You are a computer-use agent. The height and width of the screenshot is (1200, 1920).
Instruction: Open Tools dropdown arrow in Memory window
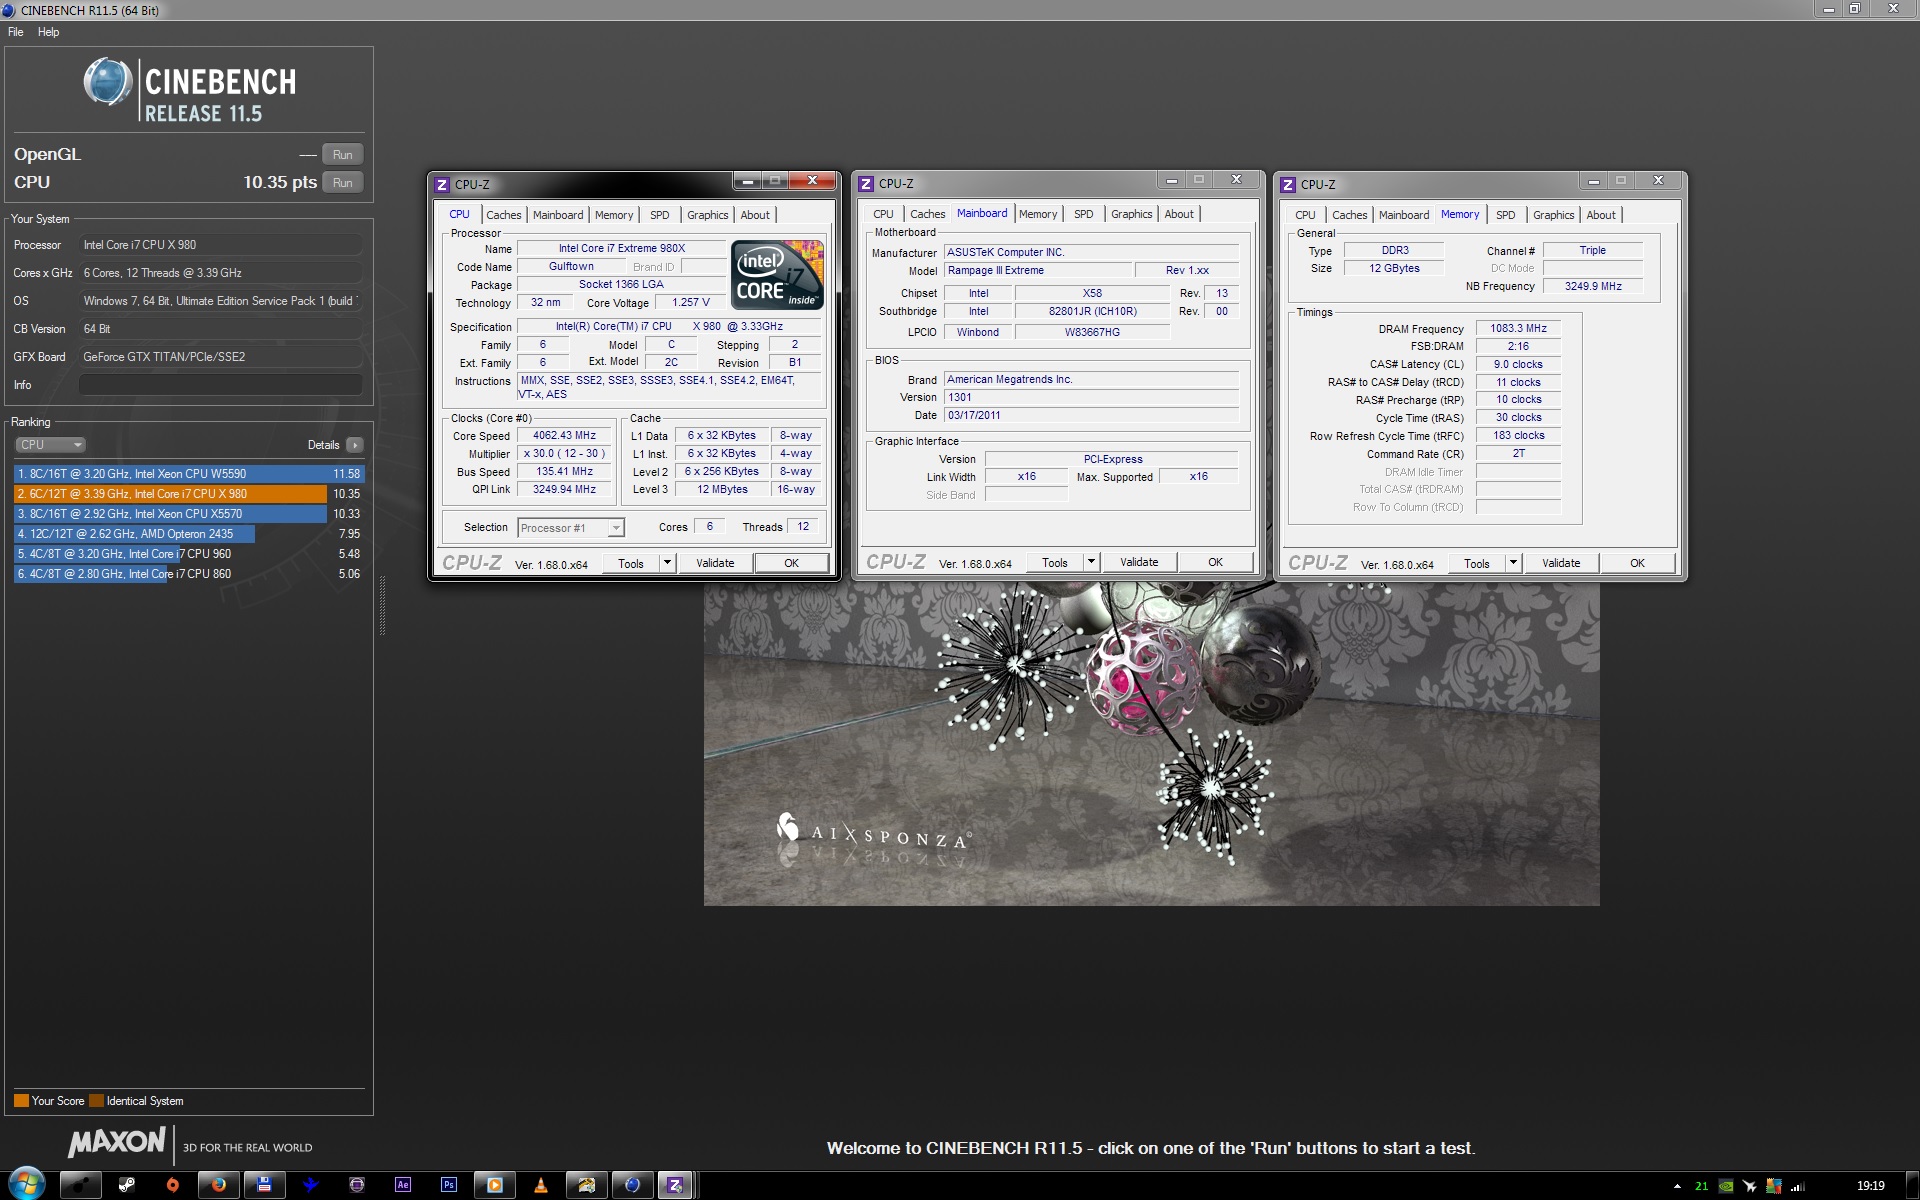click(x=1513, y=563)
